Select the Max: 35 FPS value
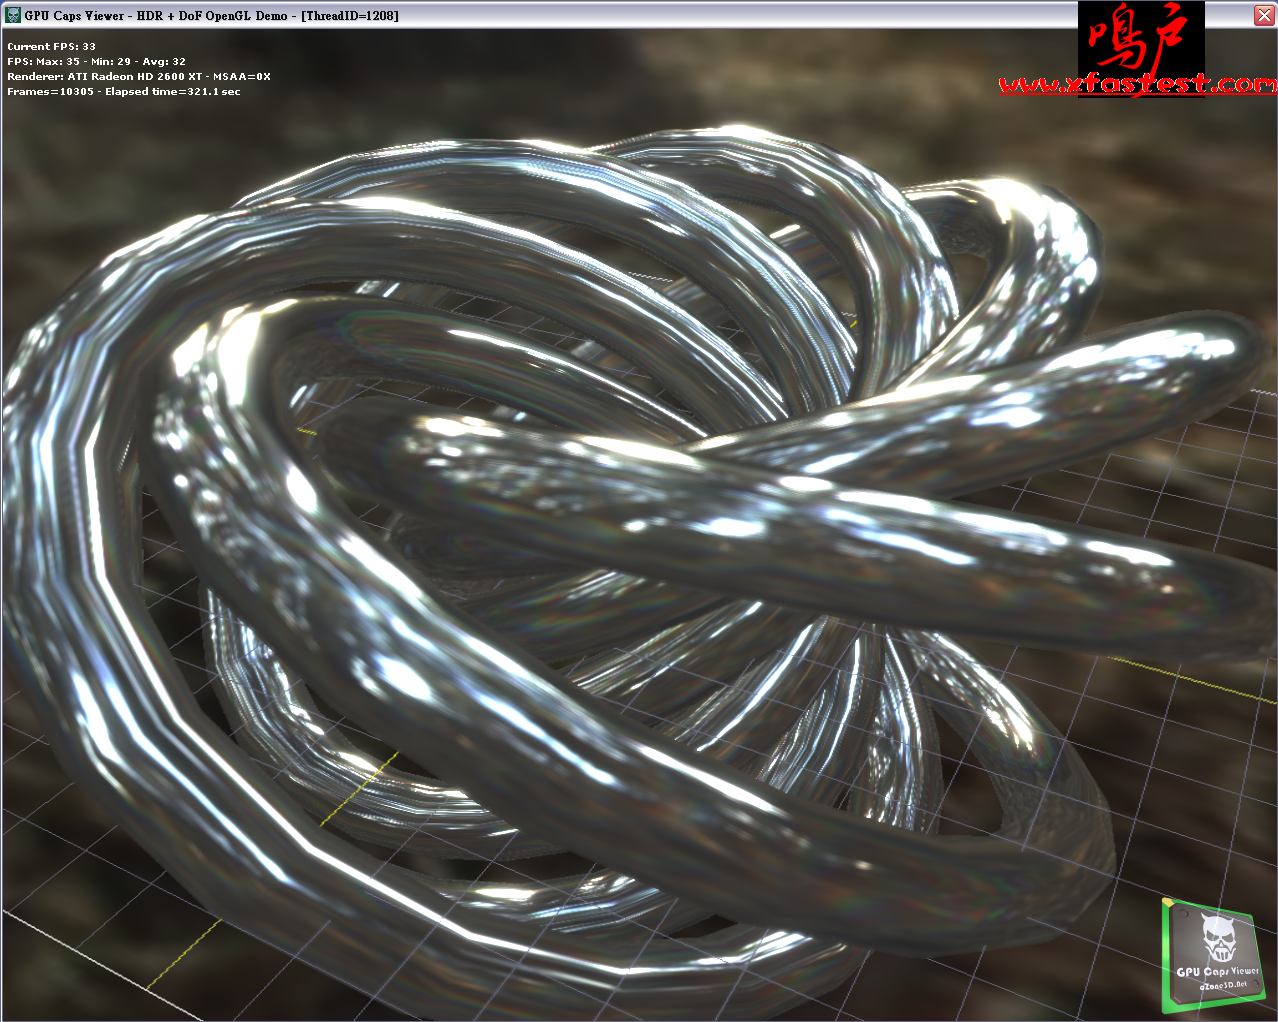Viewport: 1278px width, 1022px height. tap(59, 62)
